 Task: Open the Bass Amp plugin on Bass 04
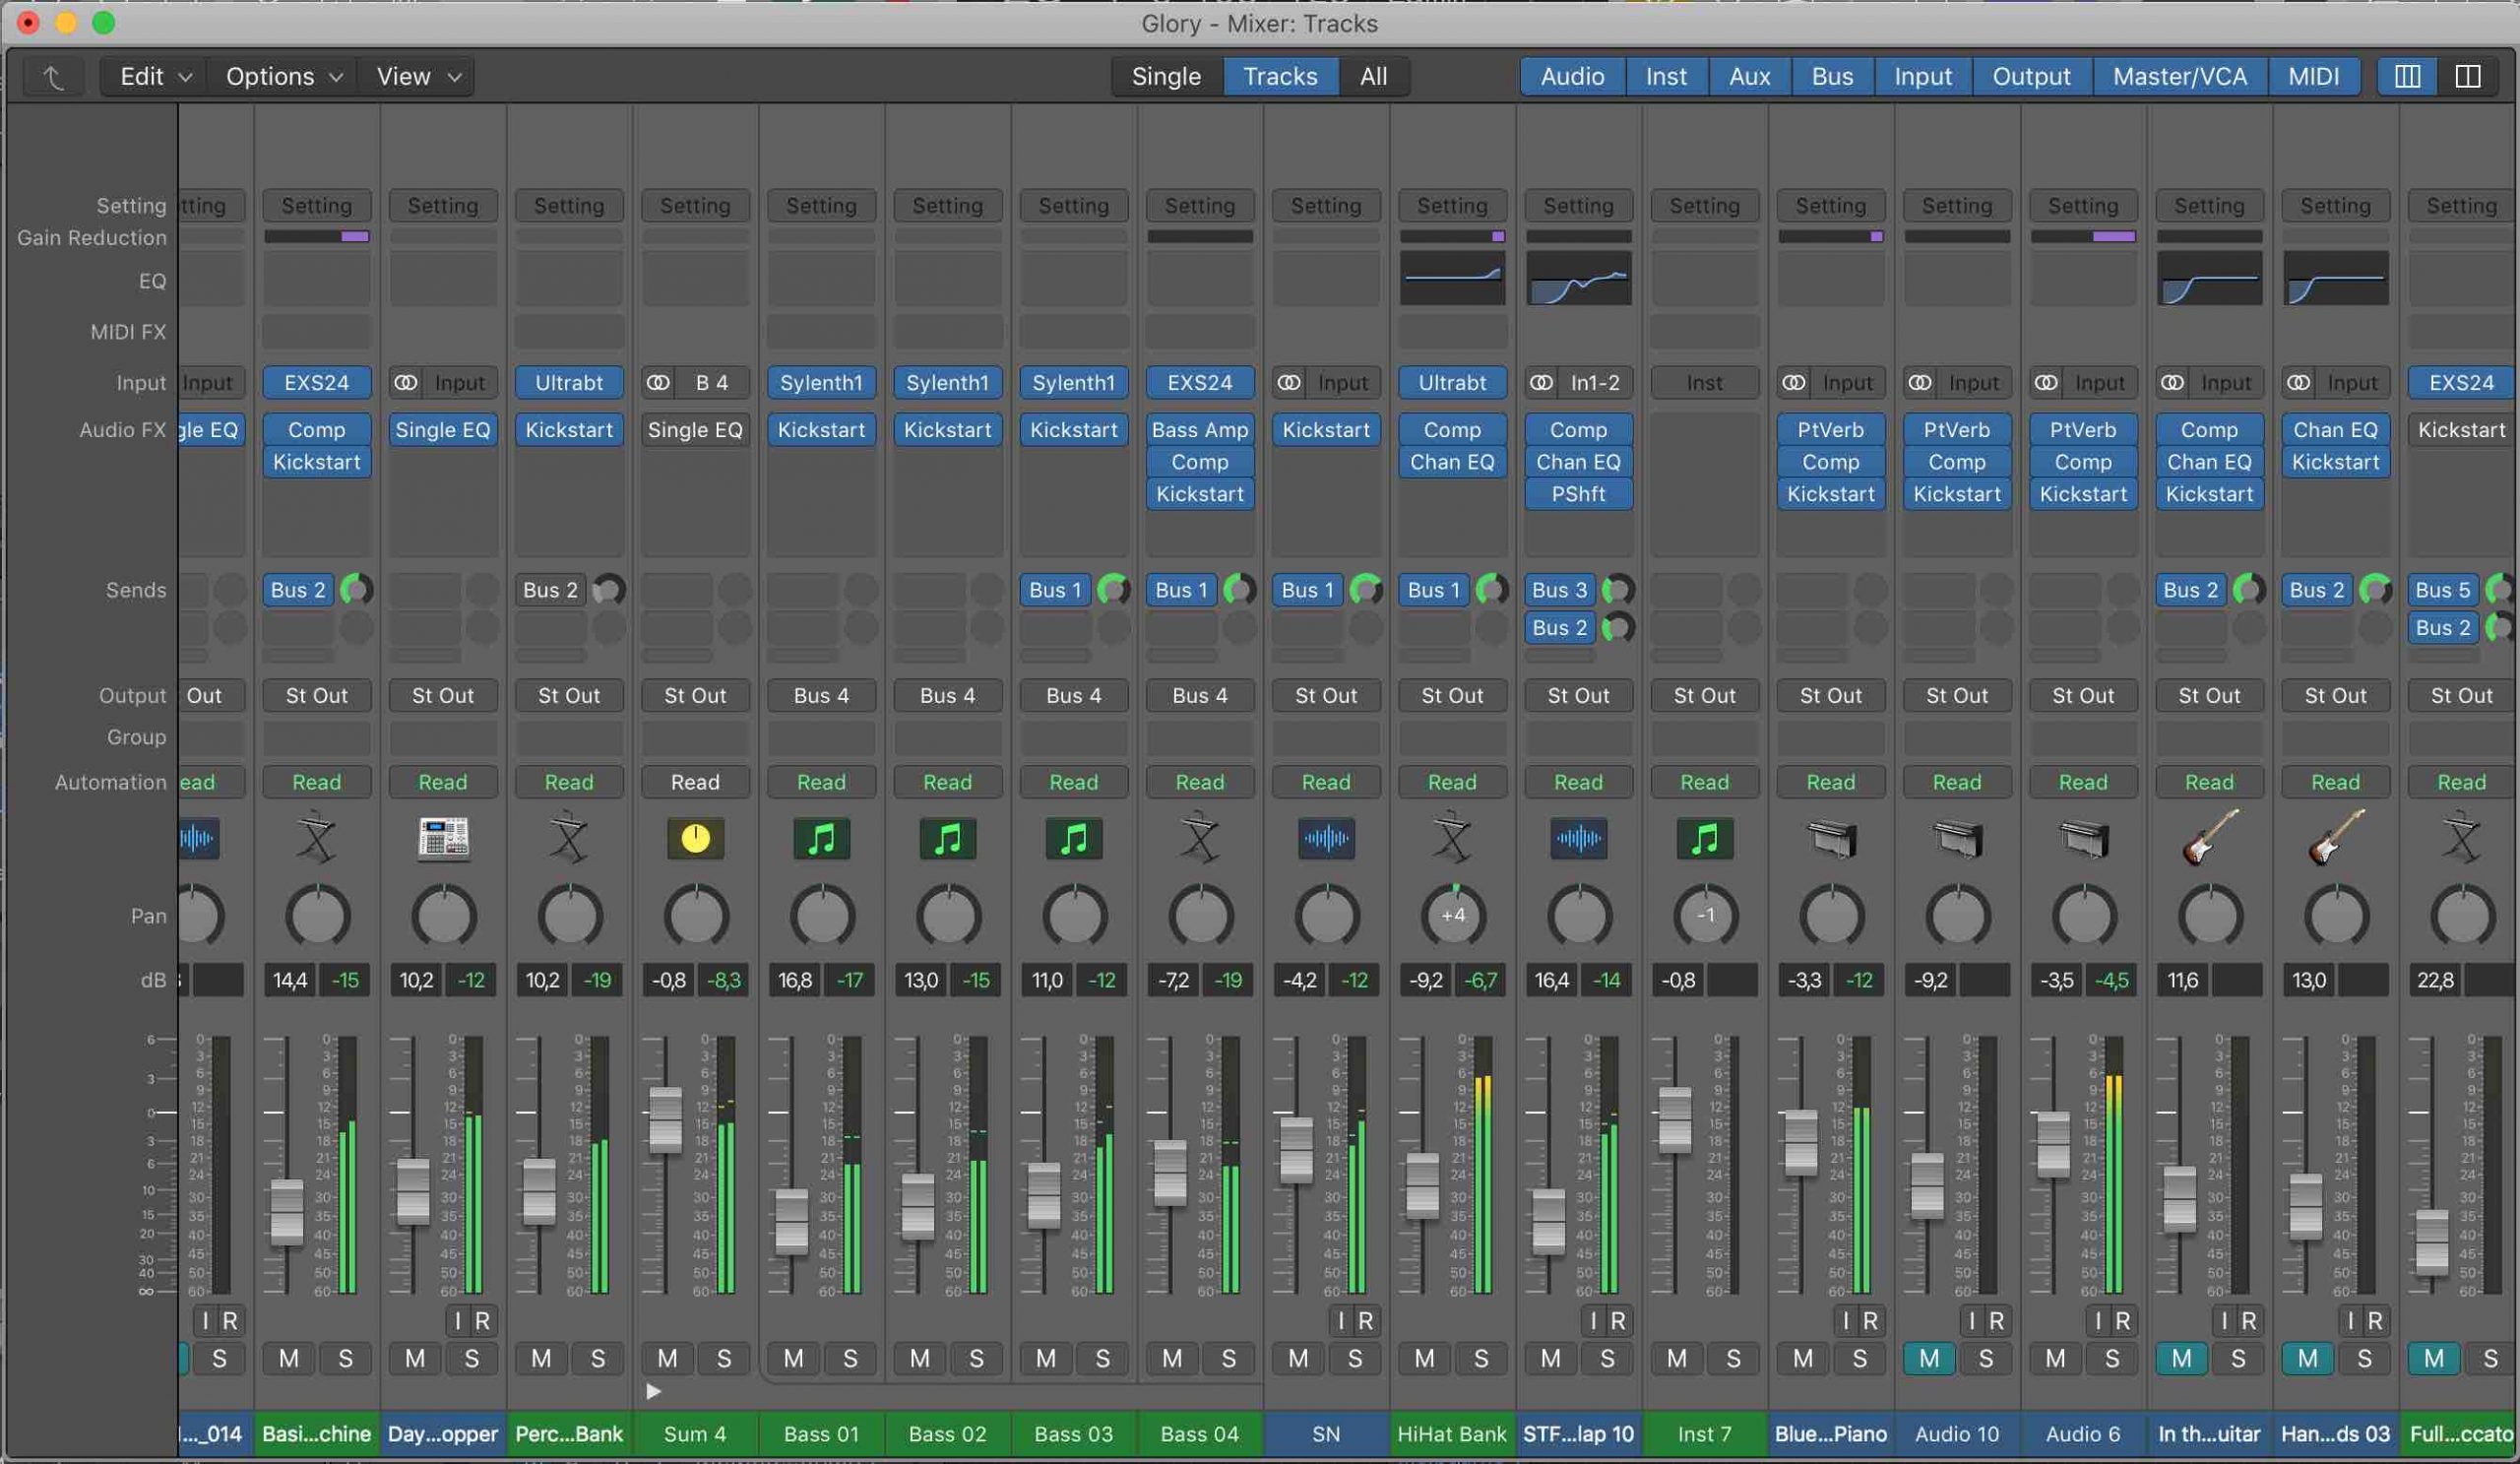click(1199, 430)
